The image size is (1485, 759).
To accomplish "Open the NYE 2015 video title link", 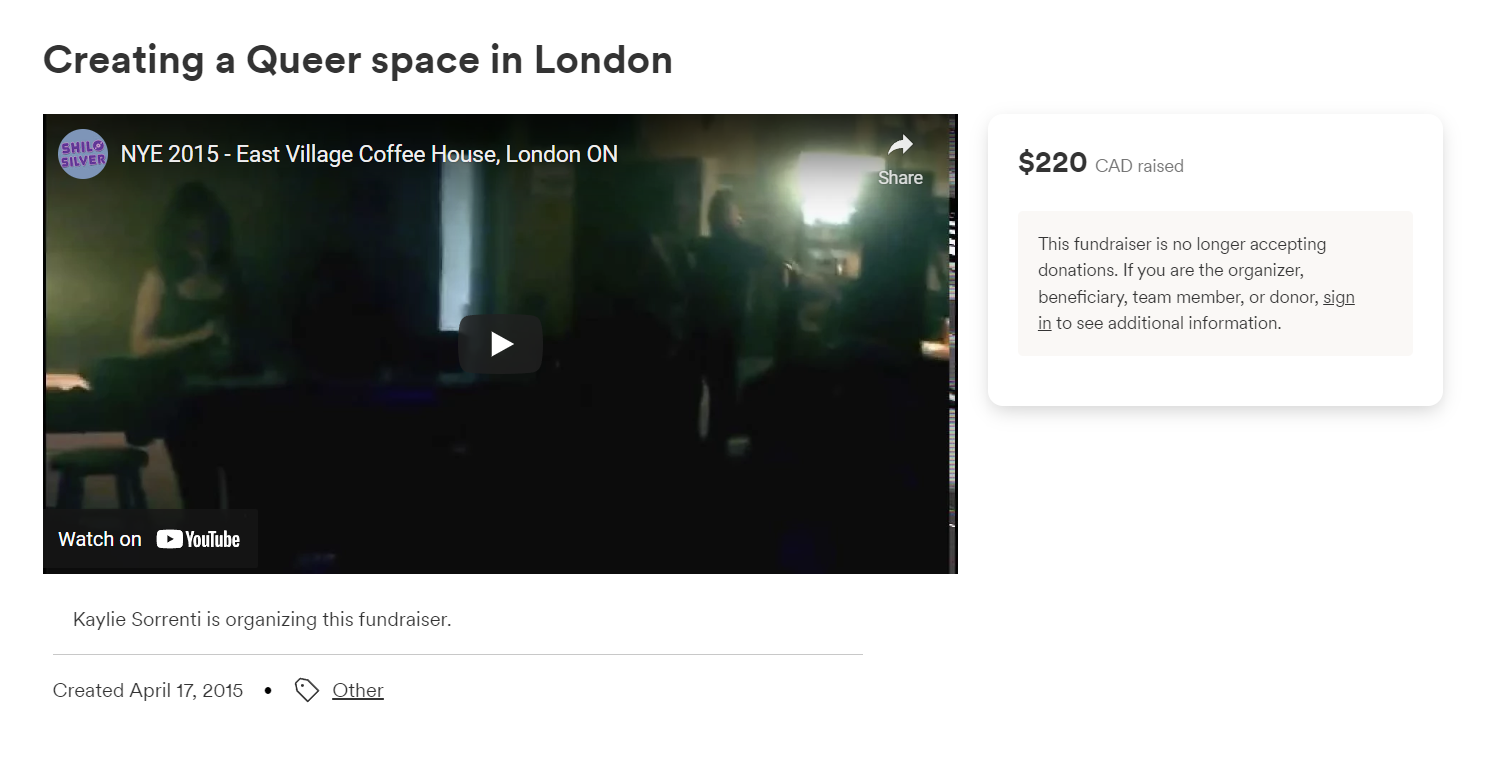I will pyautogui.click(x=369, y=154).
